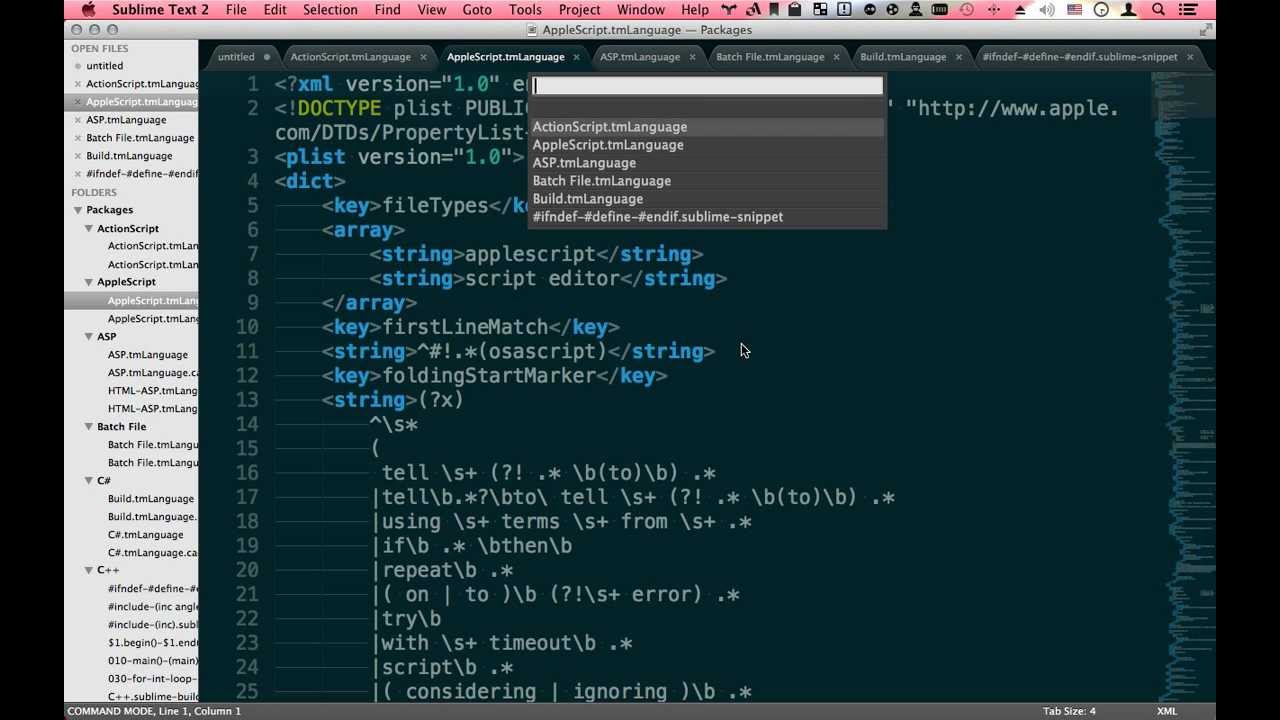Open the File menu
The image size is (1280, 720).
click(x=236, y=10)
